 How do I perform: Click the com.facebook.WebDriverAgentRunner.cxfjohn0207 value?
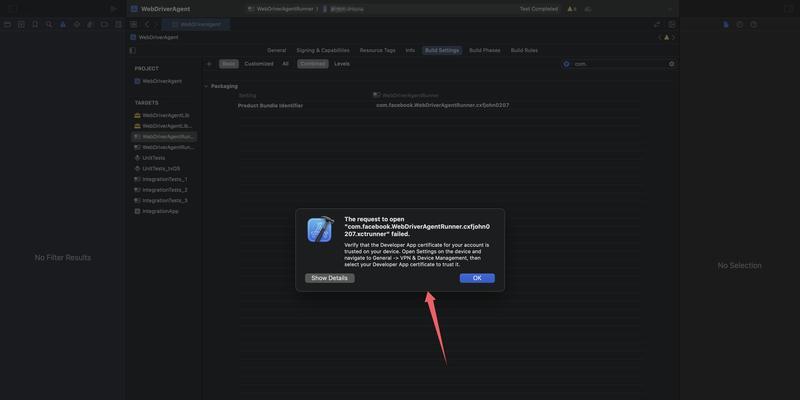pyautogui.click(x=442, y=105)
